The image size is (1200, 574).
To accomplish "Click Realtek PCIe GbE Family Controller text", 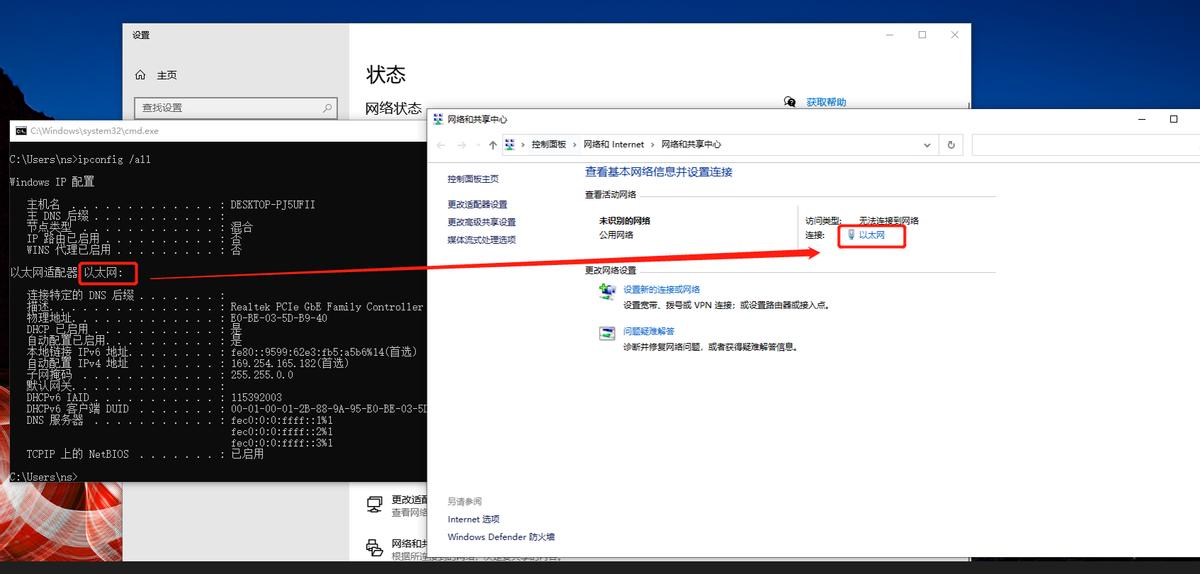I will 327,307.
